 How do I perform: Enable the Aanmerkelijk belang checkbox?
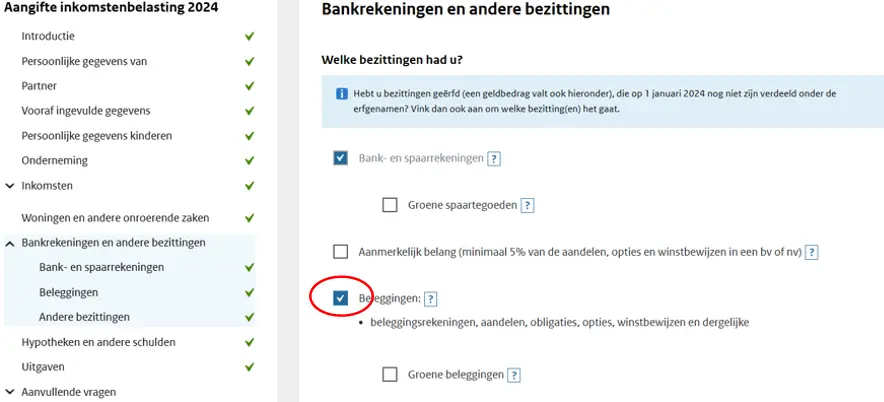point(341,252)
